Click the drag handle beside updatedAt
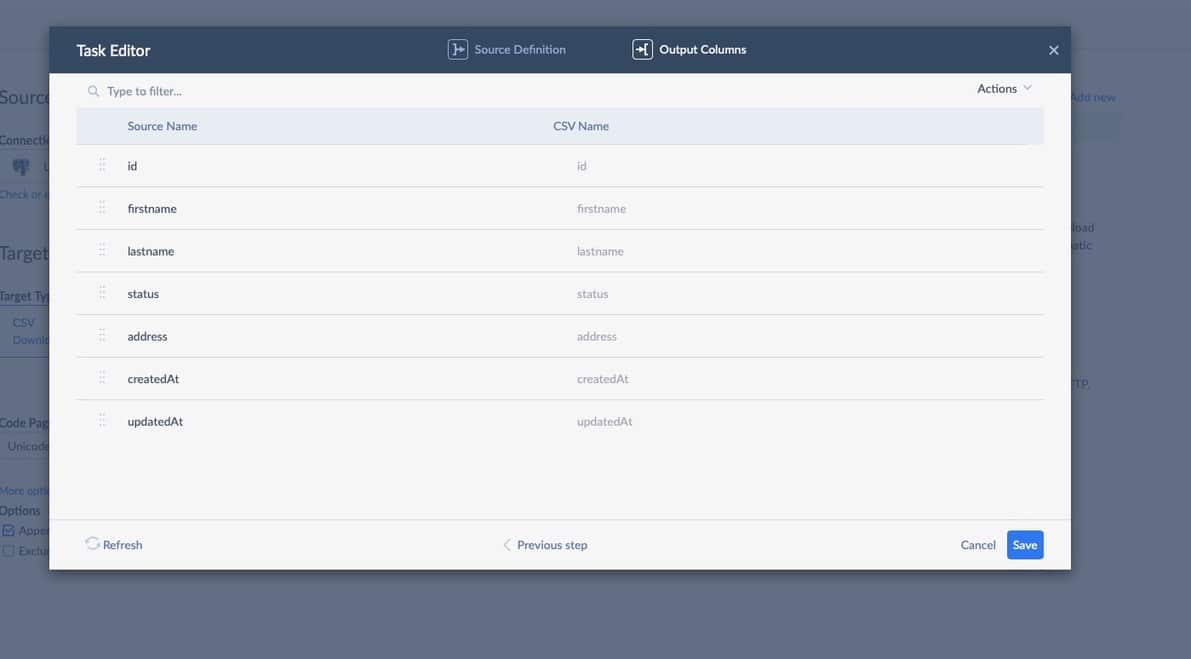Image resolution: width=1191 pixels, height=659 pixels. click(x=102, y=421)
